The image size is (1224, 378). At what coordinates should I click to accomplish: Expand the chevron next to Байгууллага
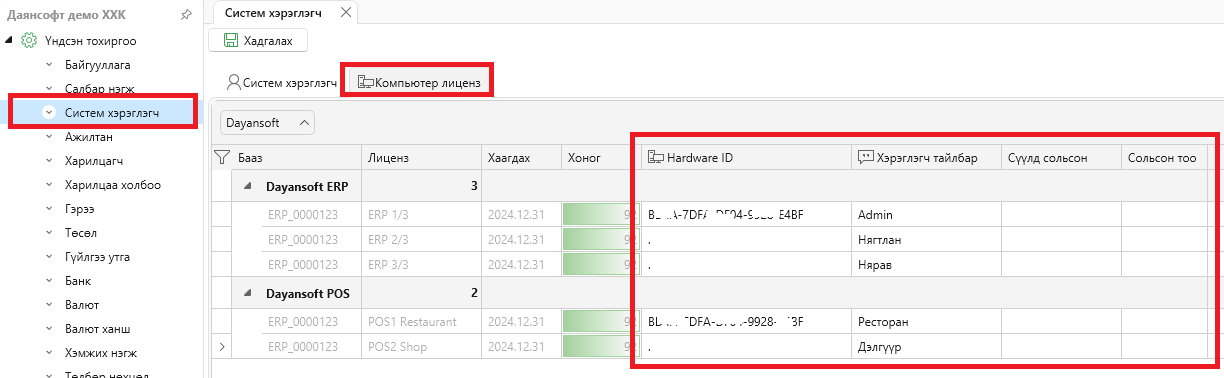[48, 64]
